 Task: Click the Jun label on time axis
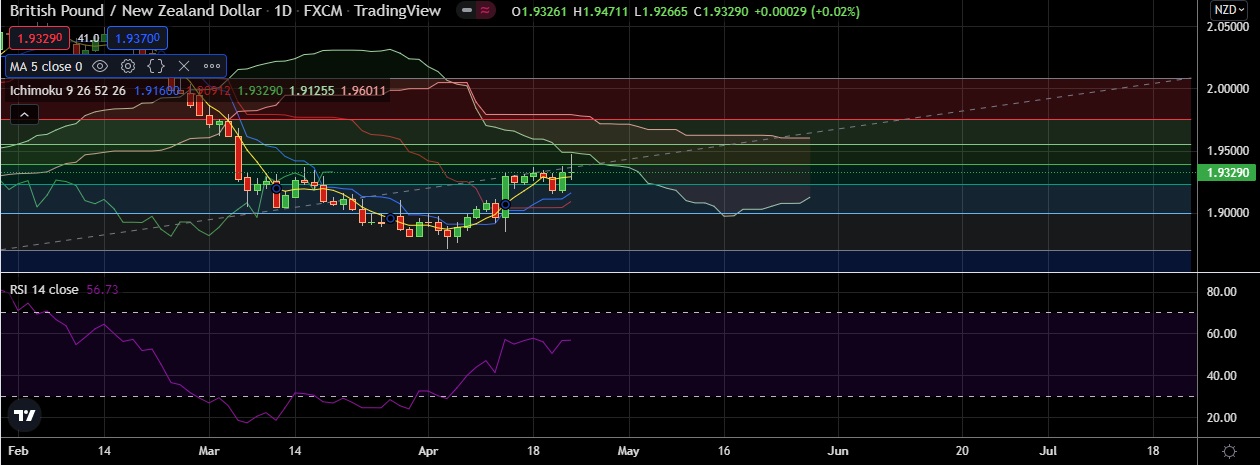coord(838,451)
